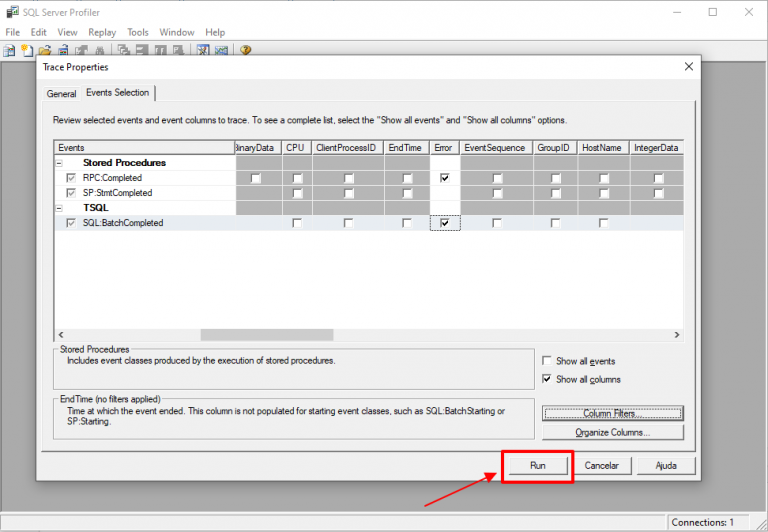Deselect the SP:StmtCompleted event checkbox
Viewport: 768px width, 532px height.
tap(71, 193)
